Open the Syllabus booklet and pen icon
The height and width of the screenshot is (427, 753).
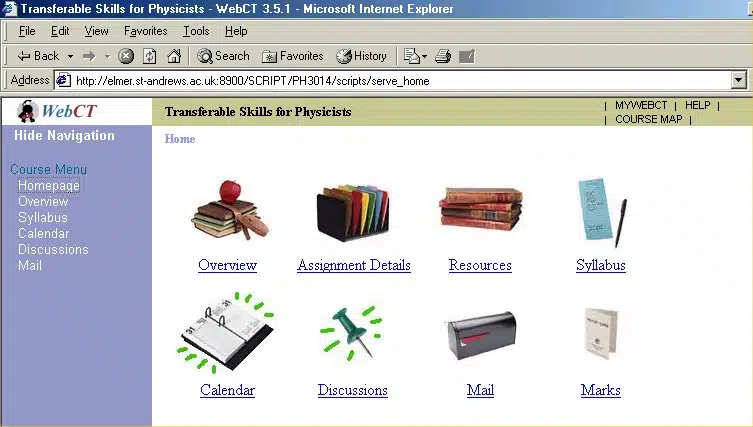click(x=601, y=212)
